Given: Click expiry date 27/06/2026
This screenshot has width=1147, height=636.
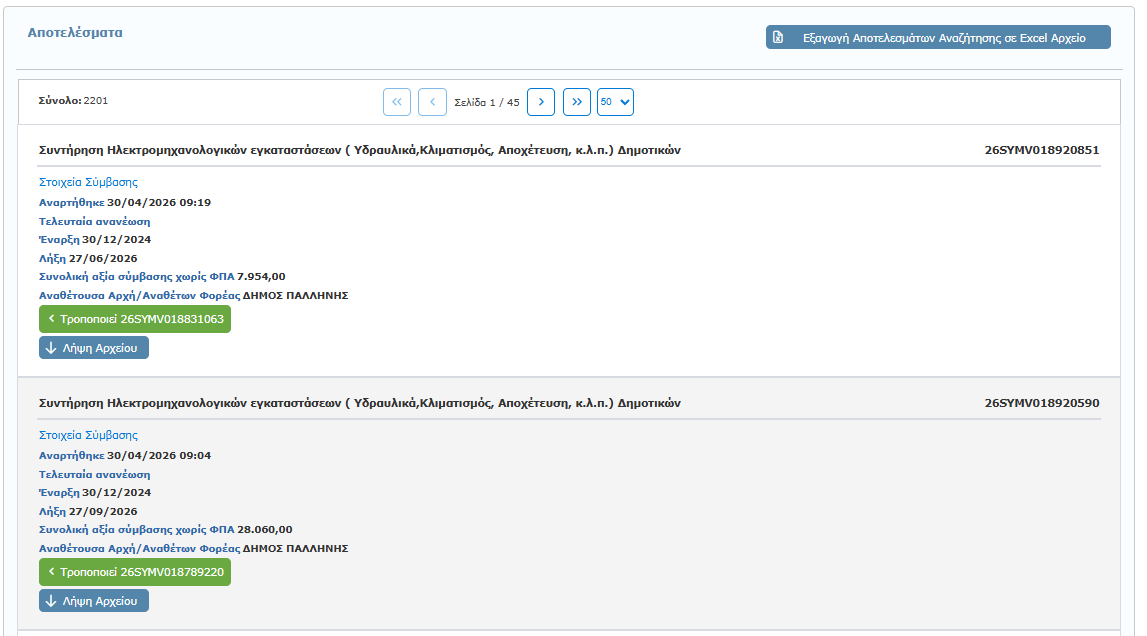Looking at the screenshot, I should [x=103, y=258].
